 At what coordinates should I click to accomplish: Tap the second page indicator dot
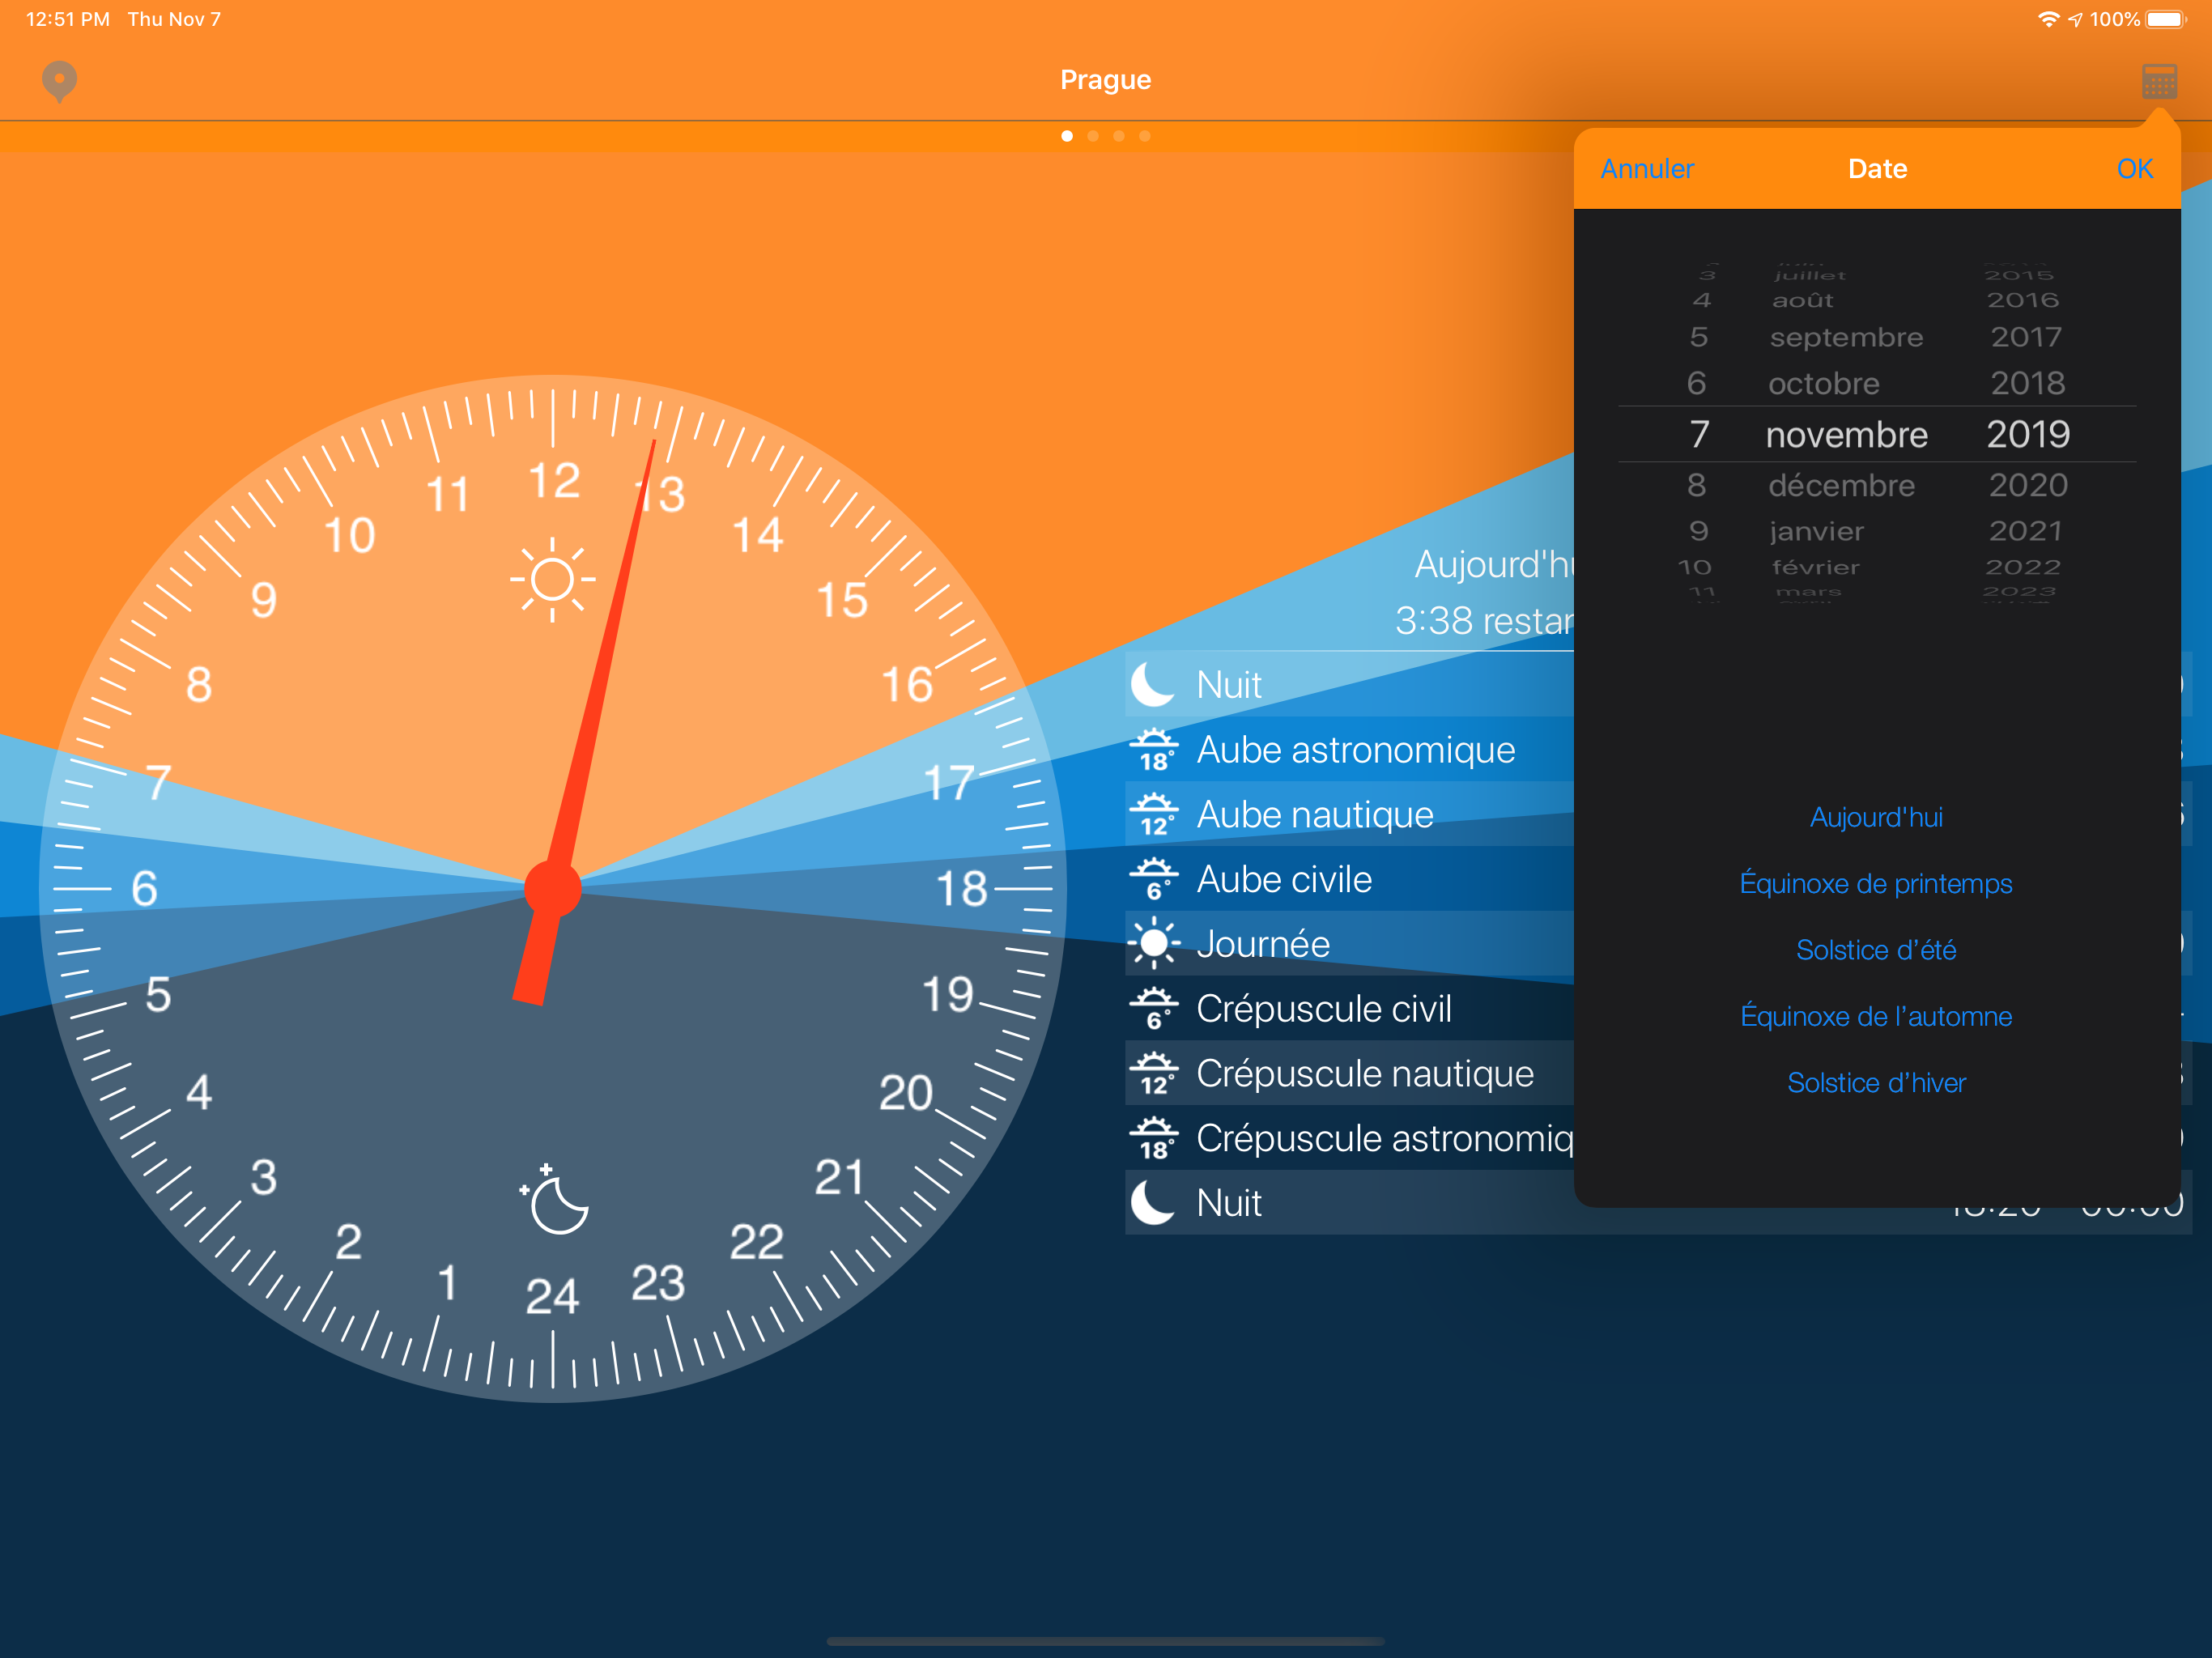tap(1093, 136)
